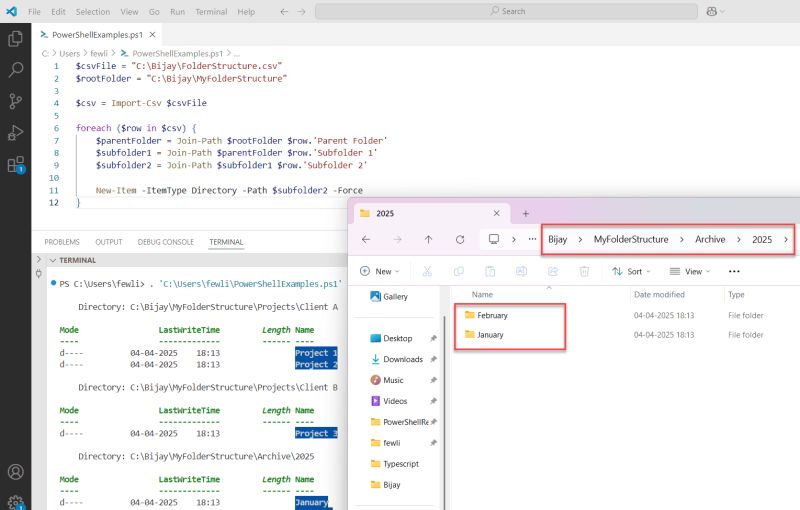Click Bijay in the address breadcrumb
Screen dimensions: 800x510
pos(557,239)
